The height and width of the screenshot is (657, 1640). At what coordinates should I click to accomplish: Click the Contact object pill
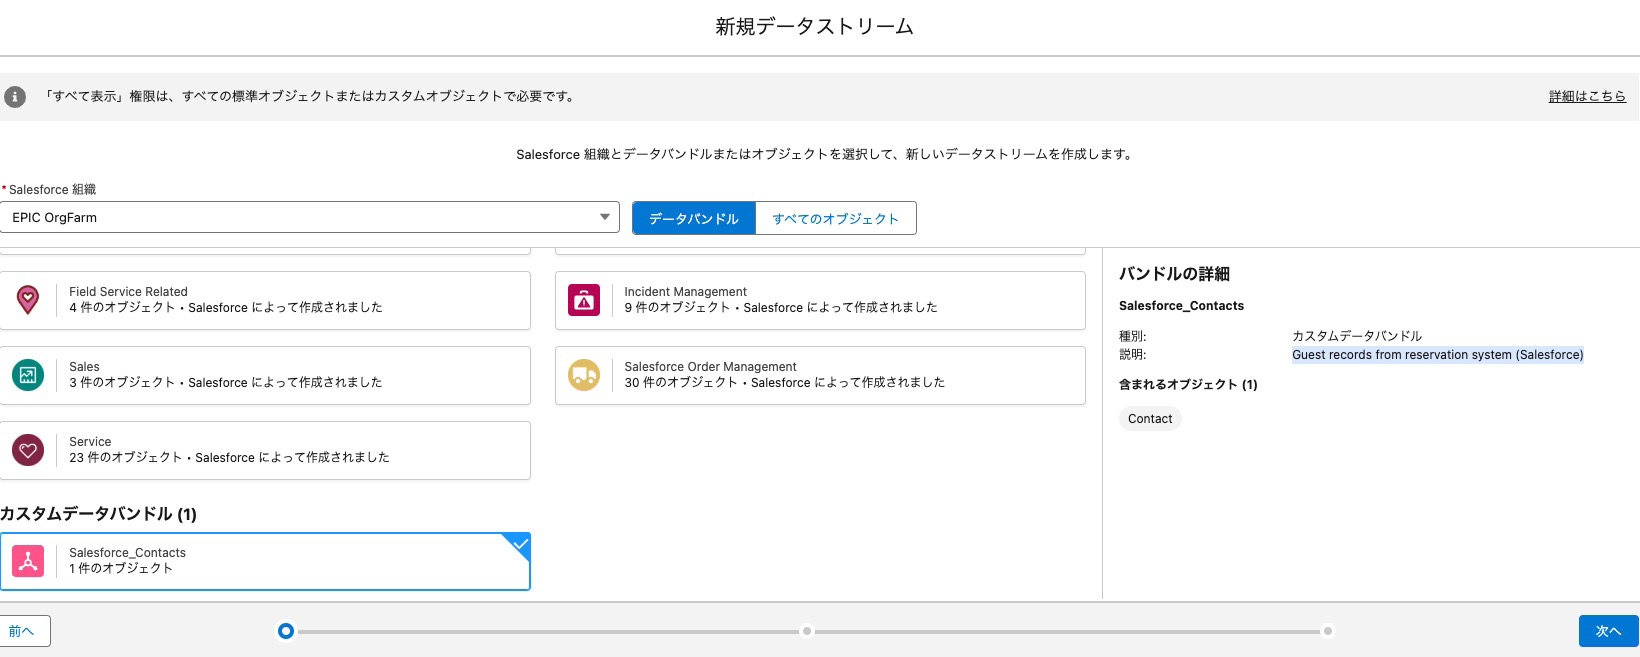1150,419
